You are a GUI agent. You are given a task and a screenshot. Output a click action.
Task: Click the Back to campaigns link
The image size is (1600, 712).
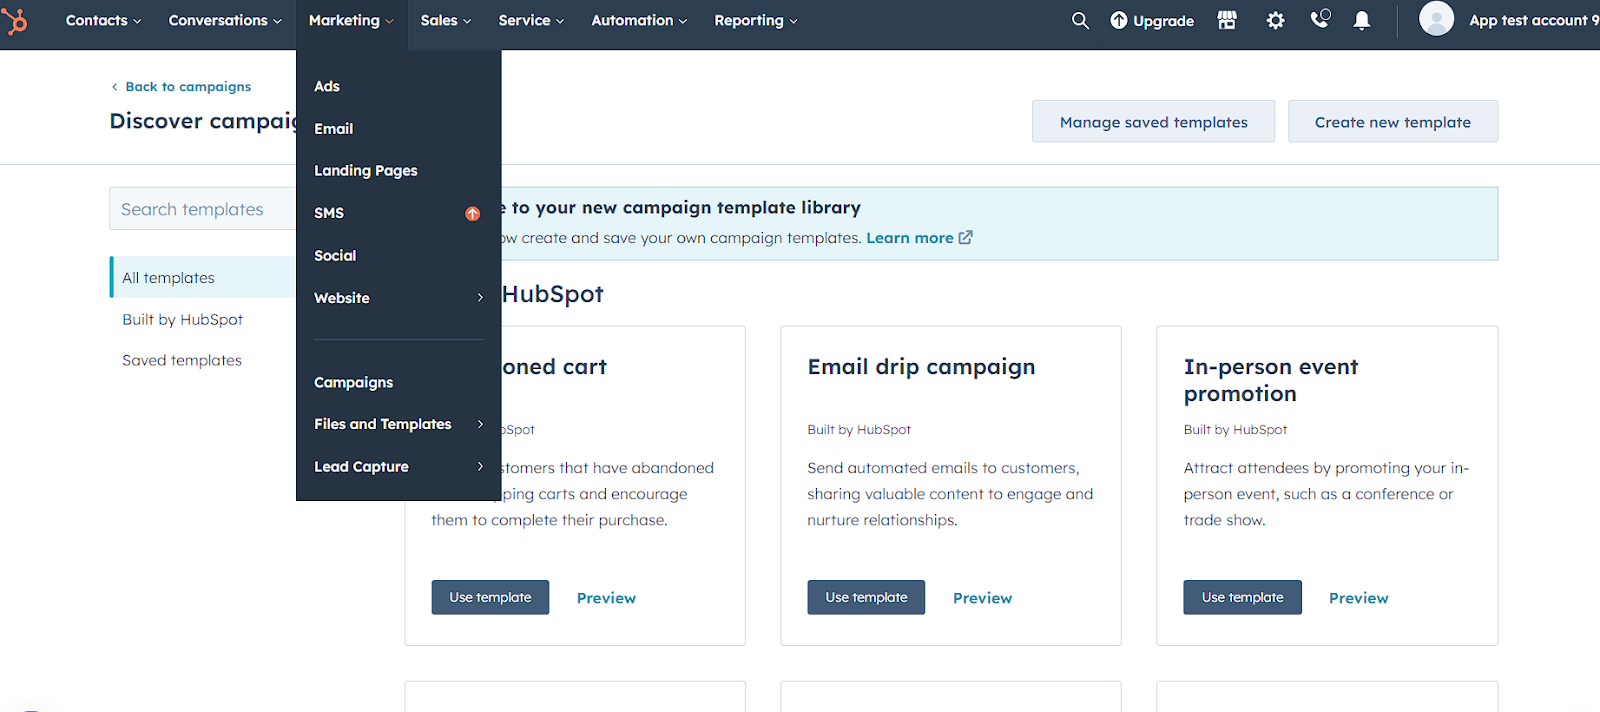click(x=188, y=87)
